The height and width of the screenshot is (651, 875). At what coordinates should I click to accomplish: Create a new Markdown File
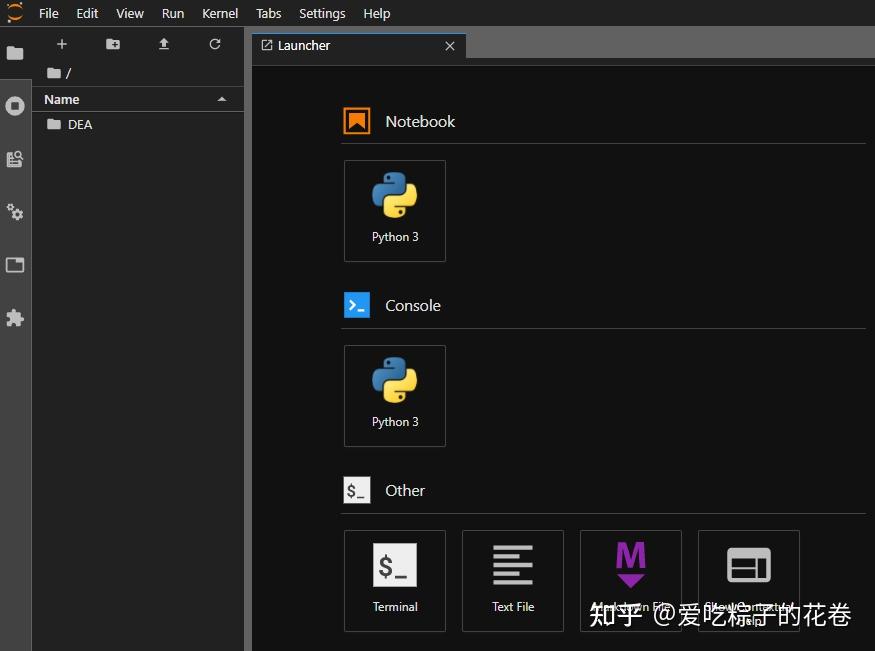[x=630, y=580]
